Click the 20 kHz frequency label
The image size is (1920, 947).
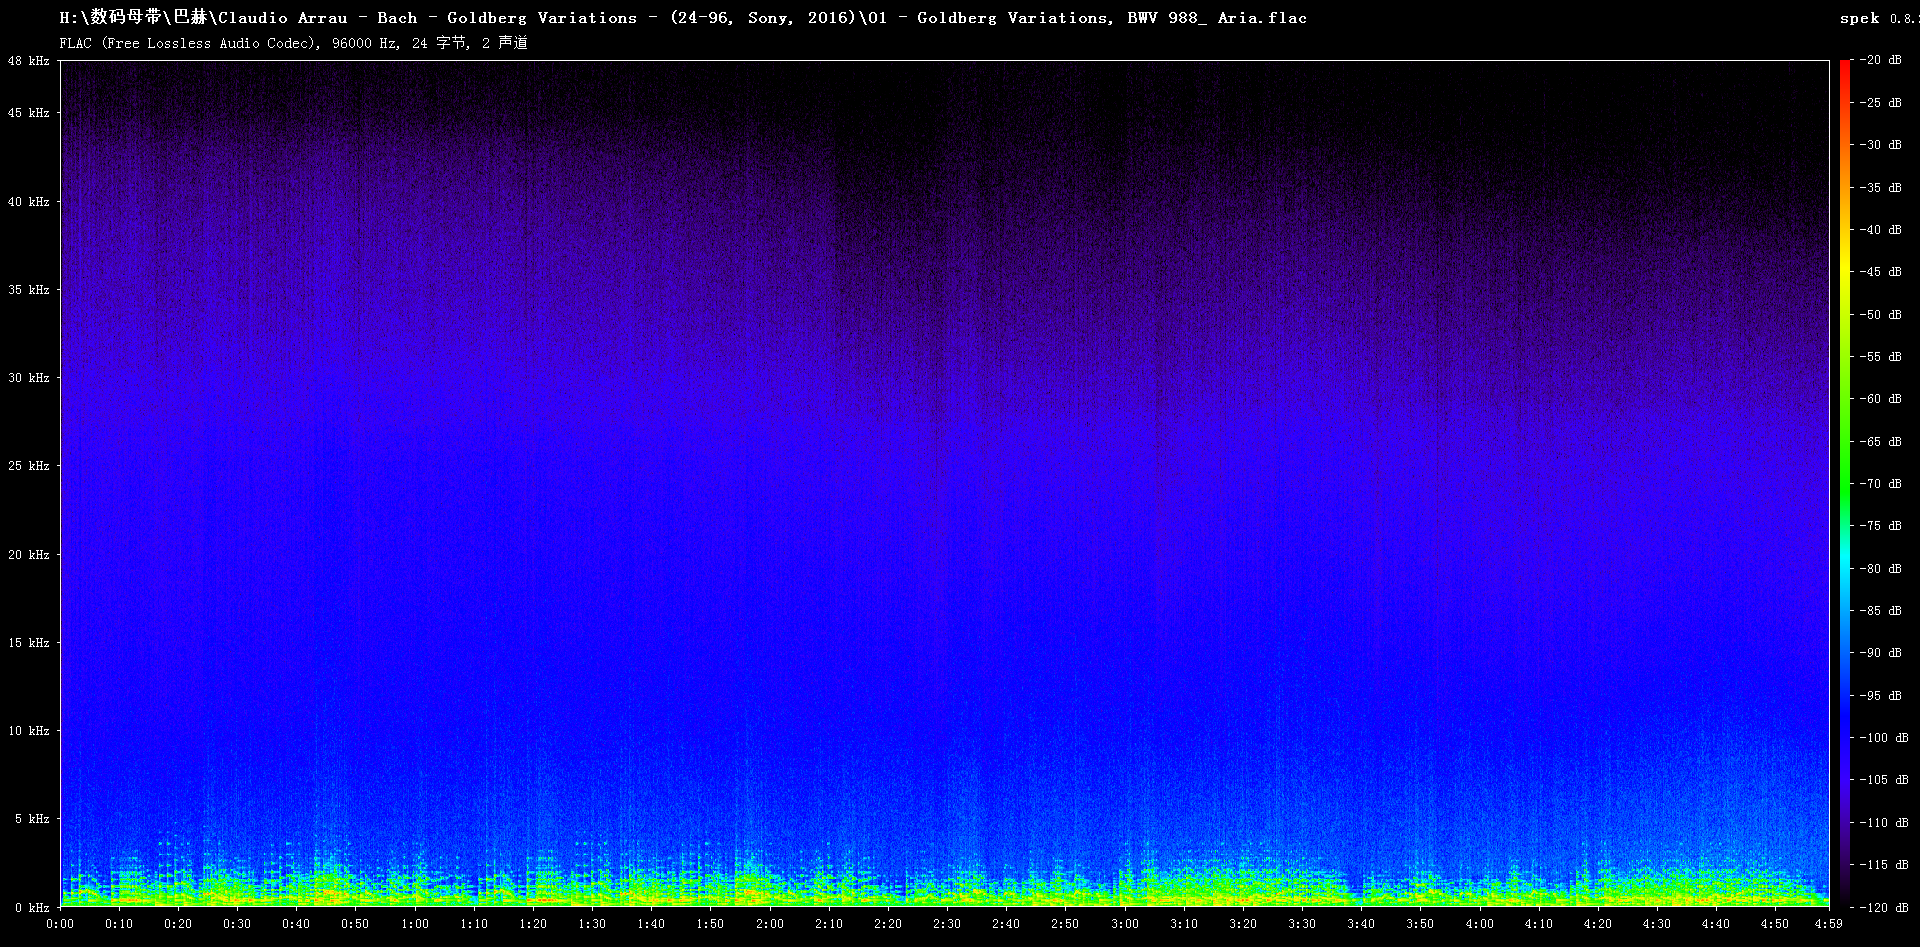29,555
